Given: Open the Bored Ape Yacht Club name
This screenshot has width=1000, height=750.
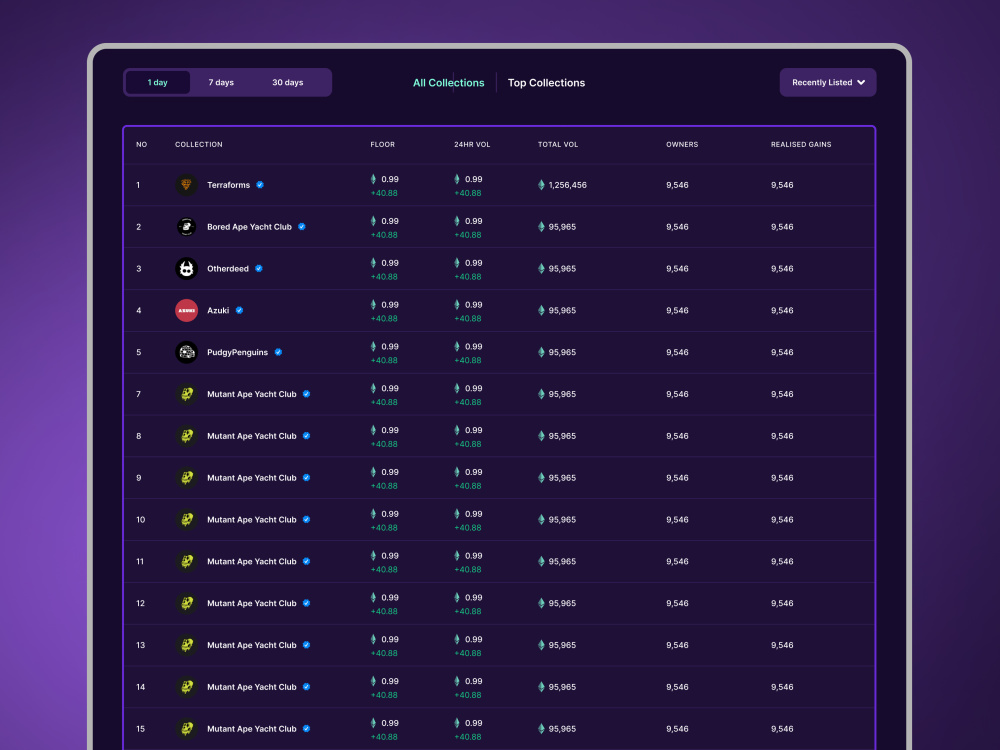Looking at the screenshot, I should 249,226.
